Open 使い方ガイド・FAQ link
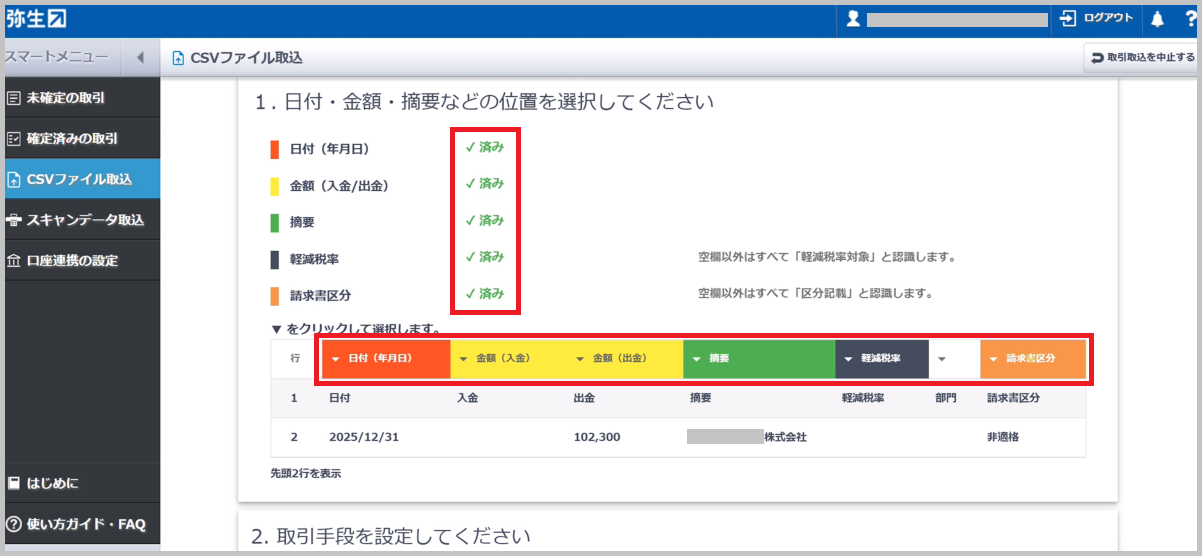Screen dimensions: 1202x556 pyautogui.click(x=80, y=524)
